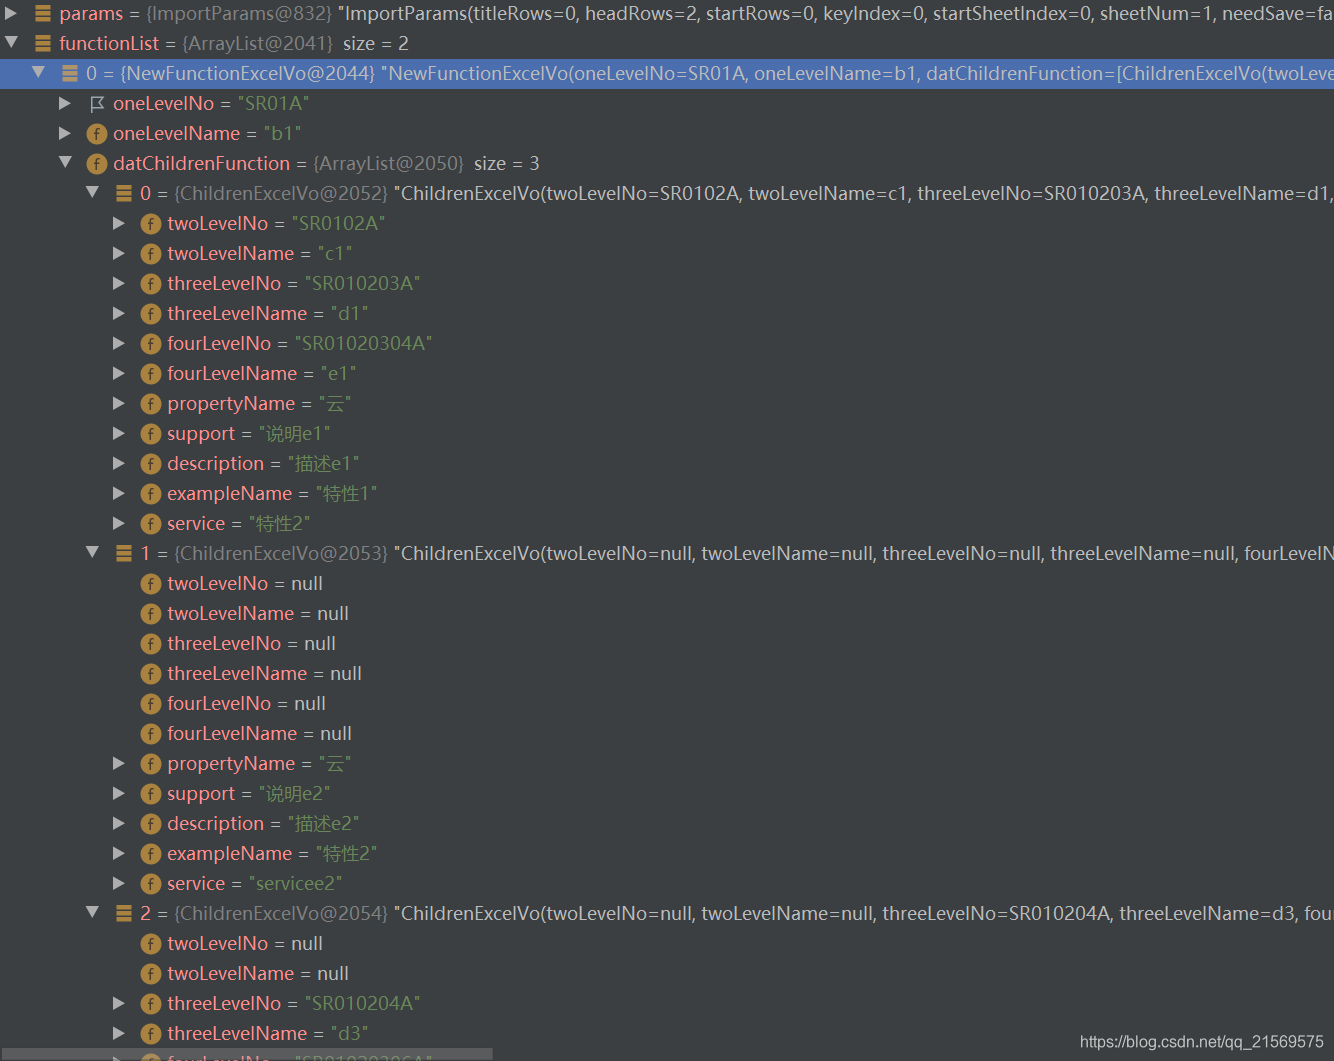The image size is (1334, 1061).
Task: Expand fourLevelNo "SR01020304A" field
Action: [119, 343]
